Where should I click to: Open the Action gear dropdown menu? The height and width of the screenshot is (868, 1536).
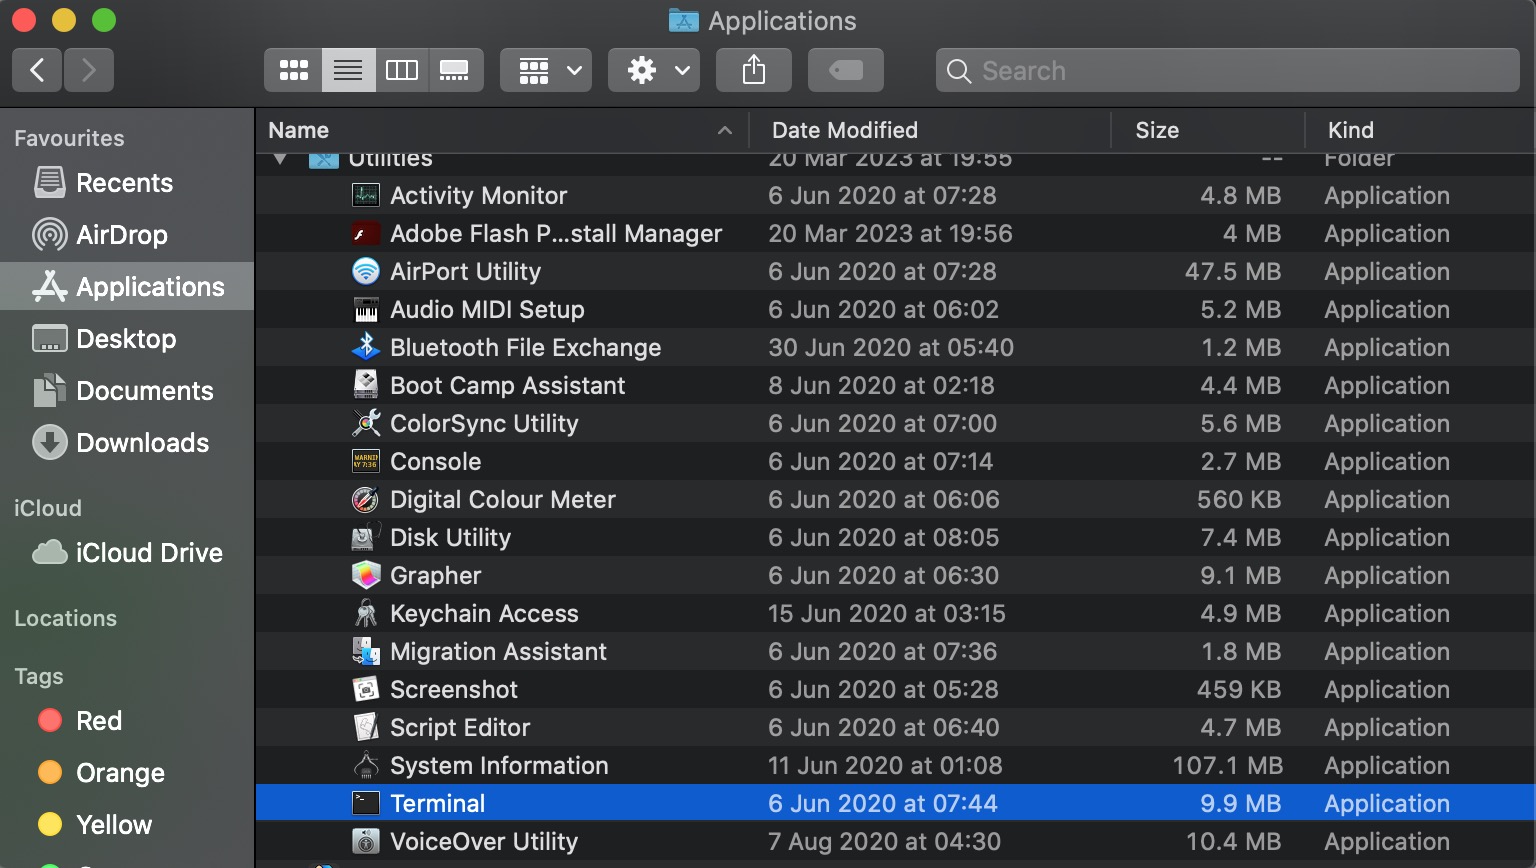coord(654,70)
